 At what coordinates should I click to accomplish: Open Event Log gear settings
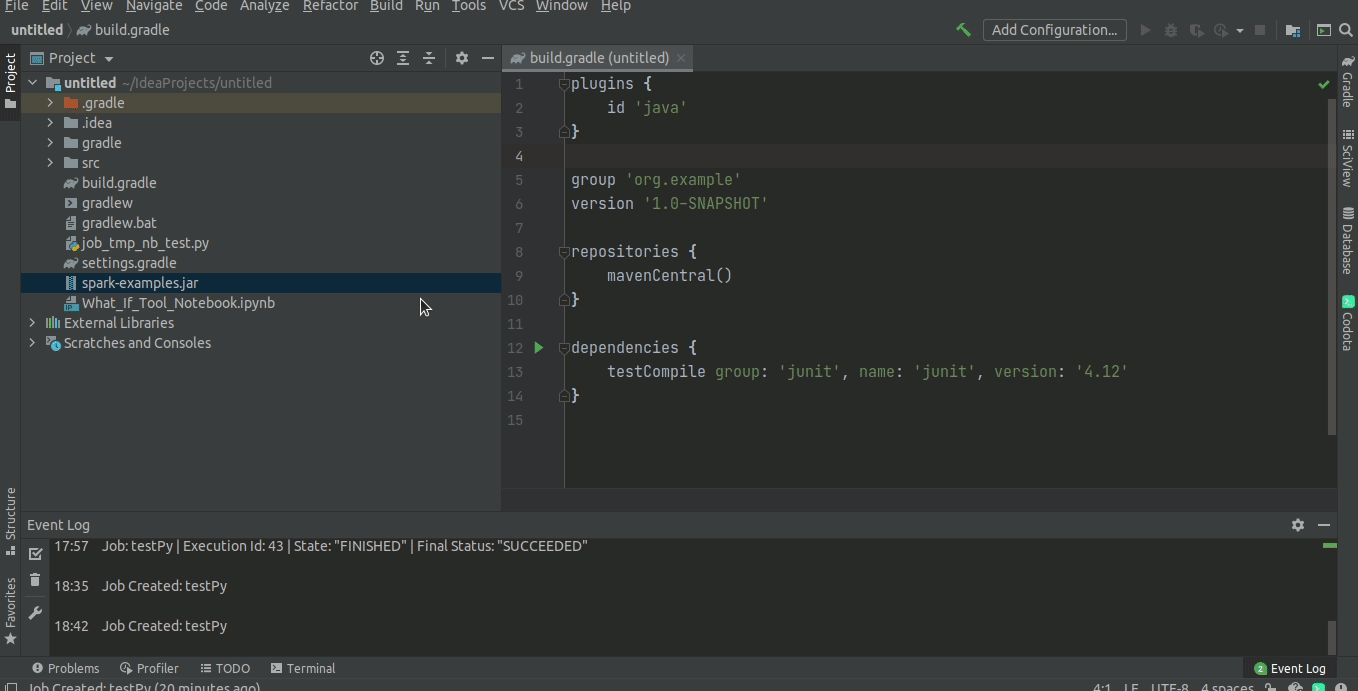pyautogui.click(x=1298, y=524)
